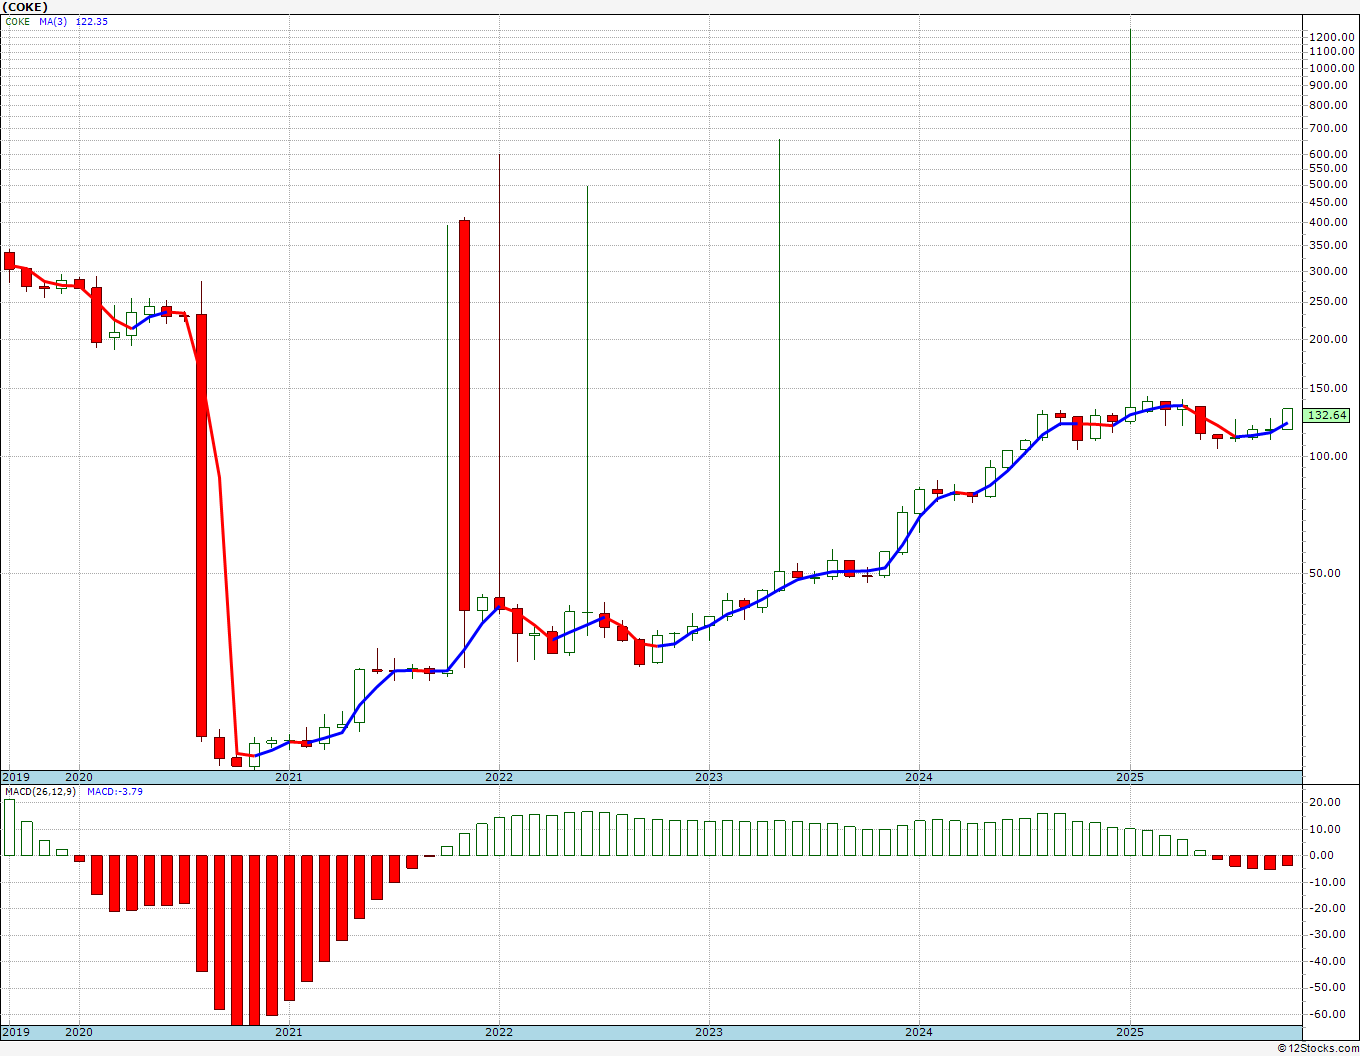The height and width of the screenshot is (1056, 1360).
Task: Click the 1200.00 price axis label
Action: [1331, 37]
